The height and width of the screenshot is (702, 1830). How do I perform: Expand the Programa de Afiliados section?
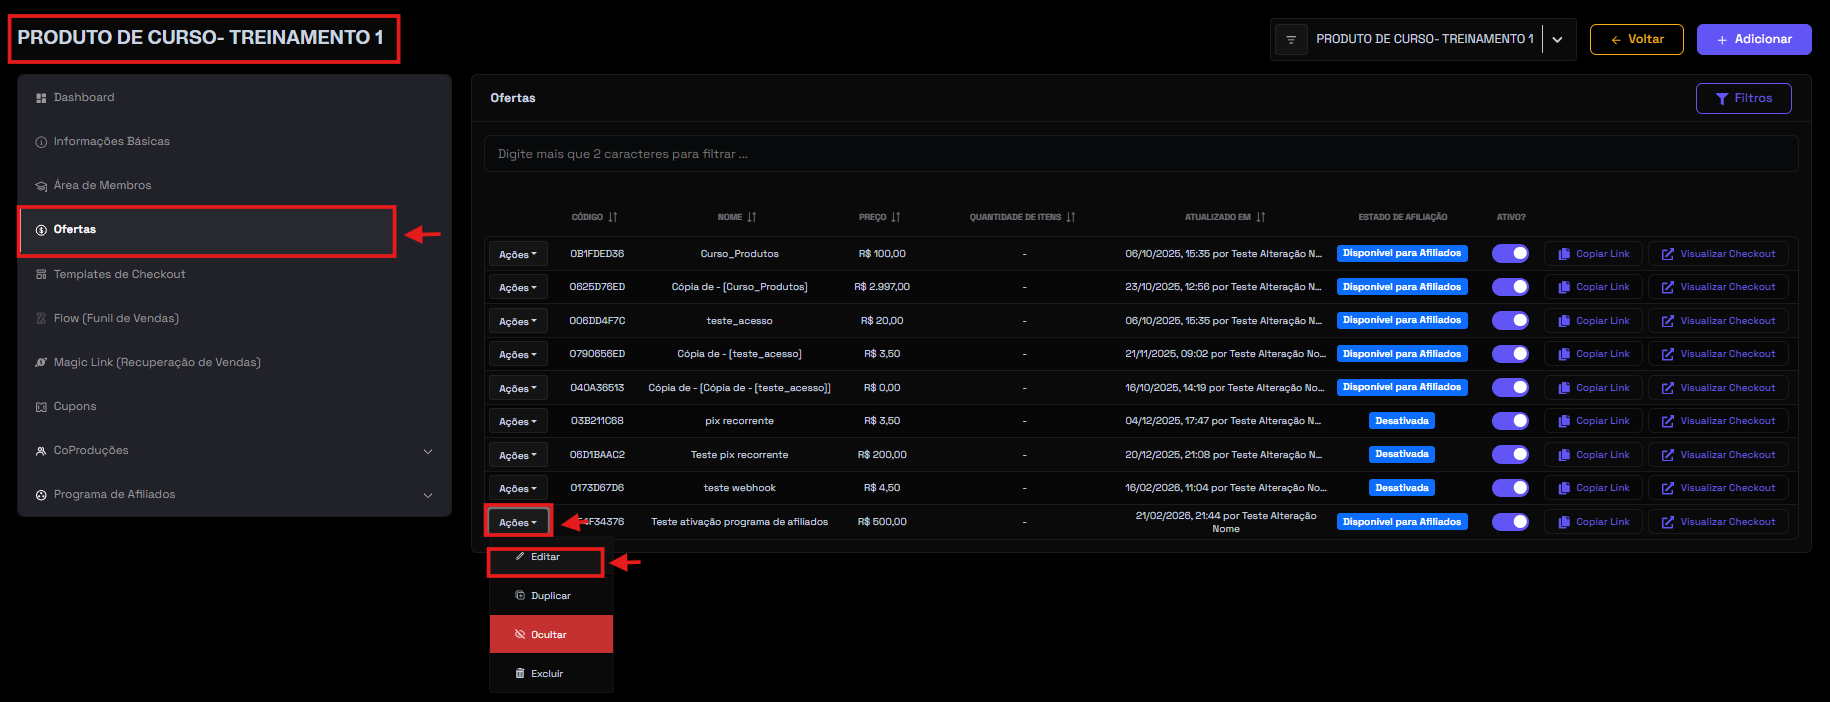click(x=428, y=495)
